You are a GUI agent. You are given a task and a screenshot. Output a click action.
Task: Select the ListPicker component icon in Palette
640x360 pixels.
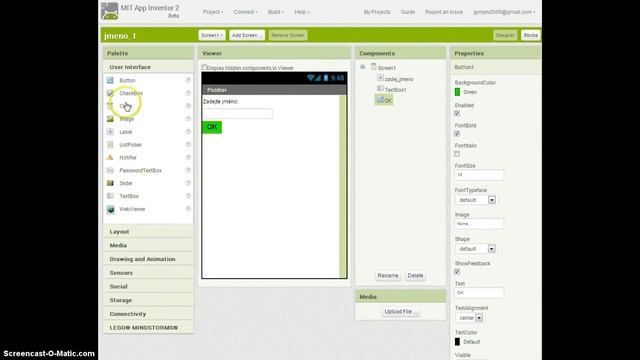point(110,144)
